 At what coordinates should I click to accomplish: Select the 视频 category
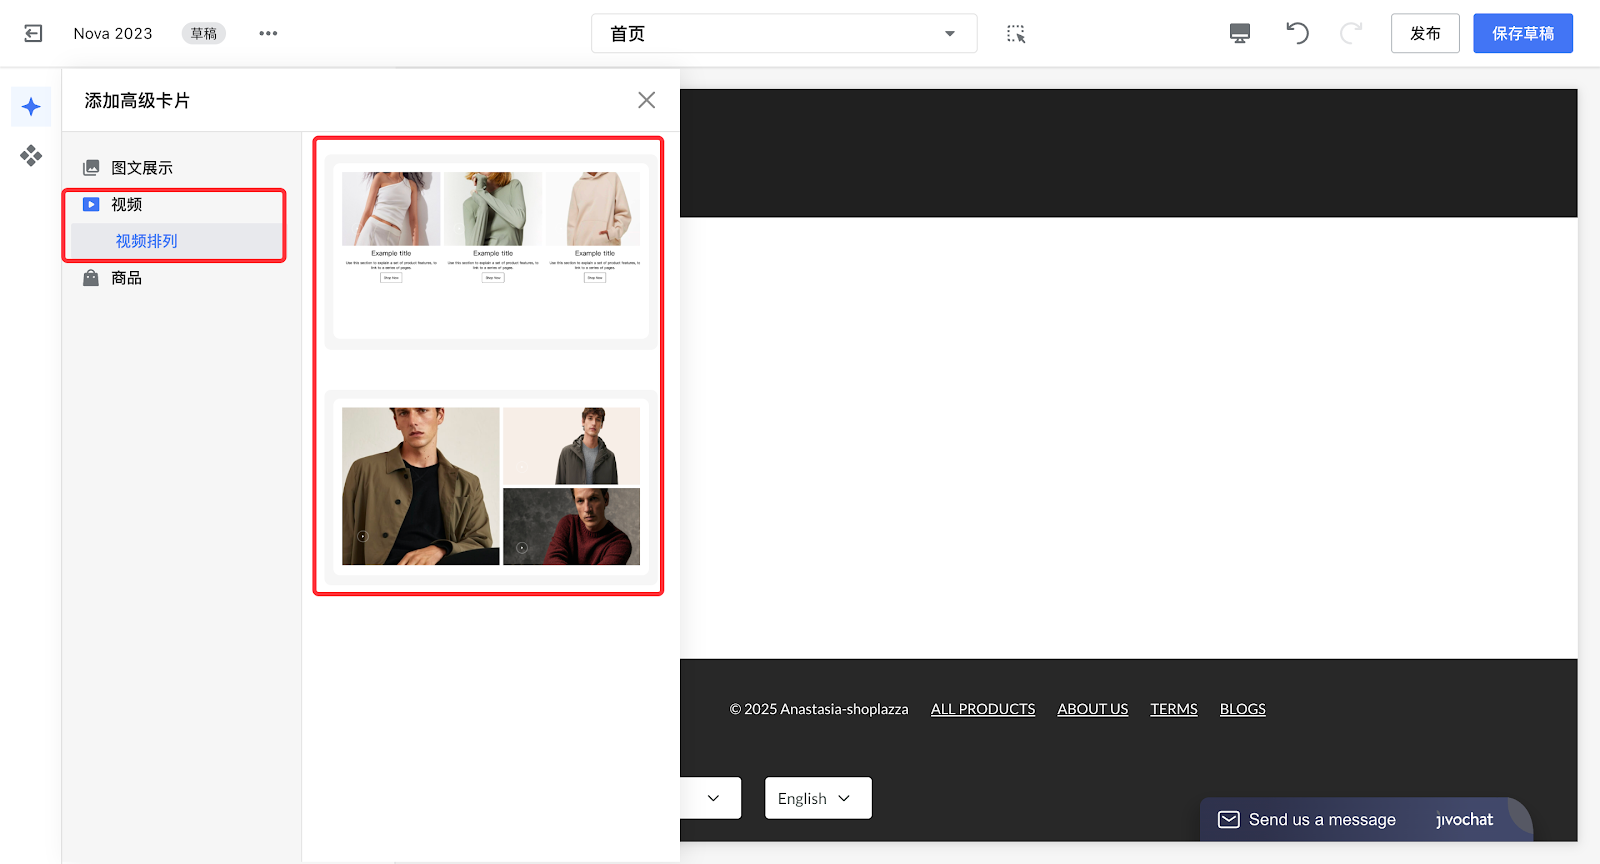coord(127,205)
